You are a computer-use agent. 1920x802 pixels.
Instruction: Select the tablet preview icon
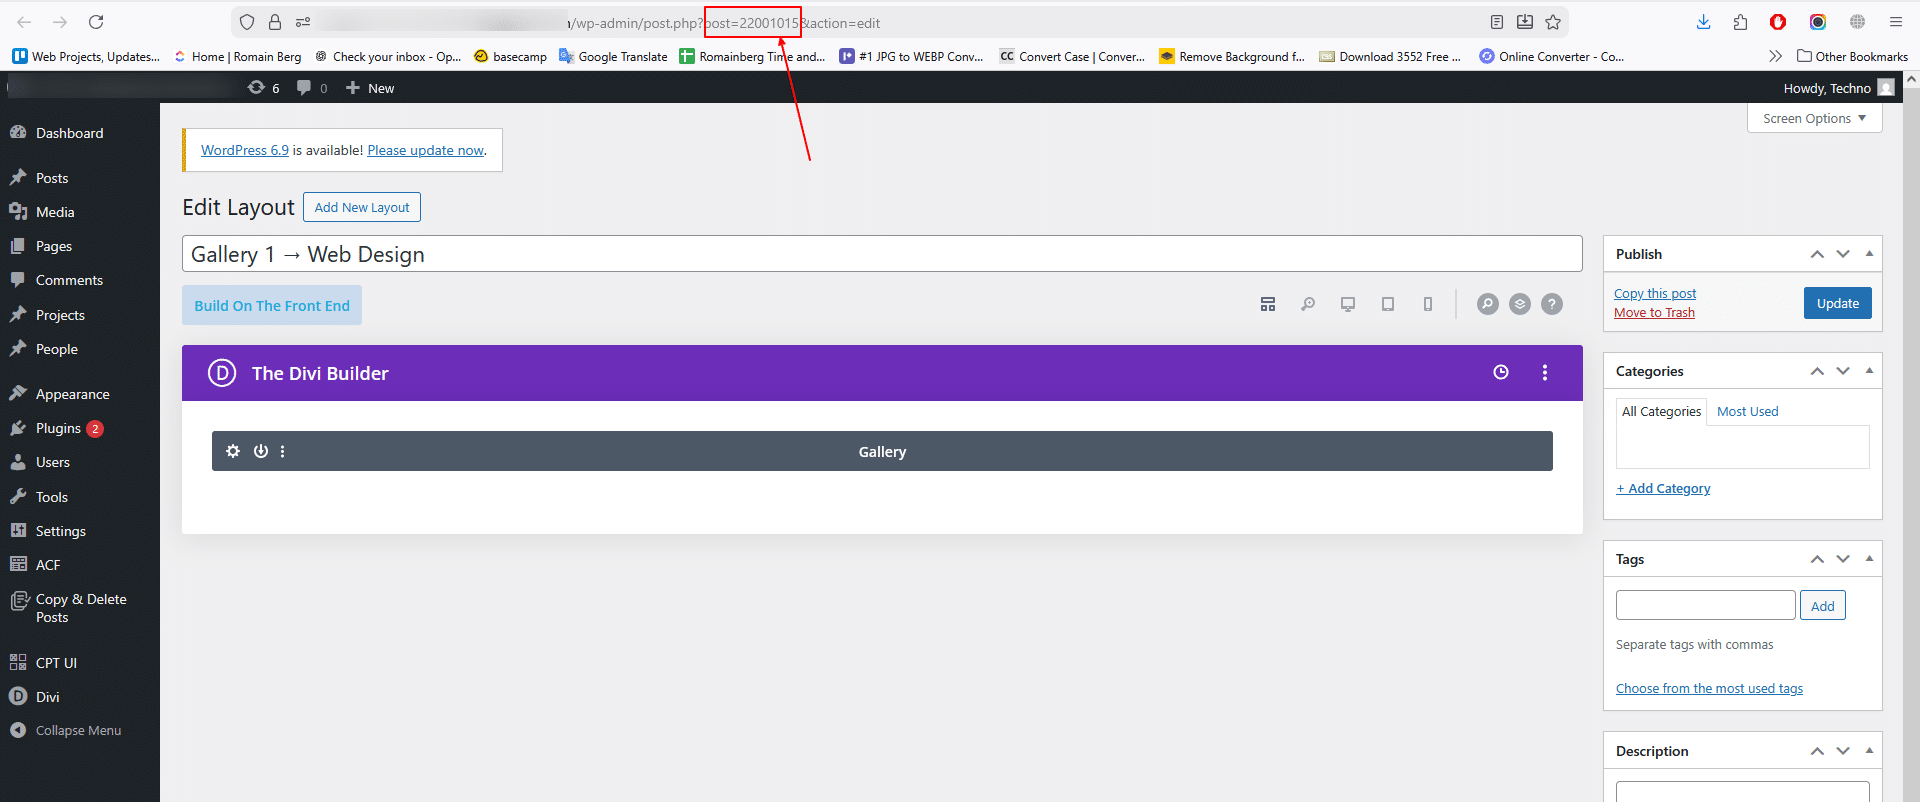[x=1388, y=304]
